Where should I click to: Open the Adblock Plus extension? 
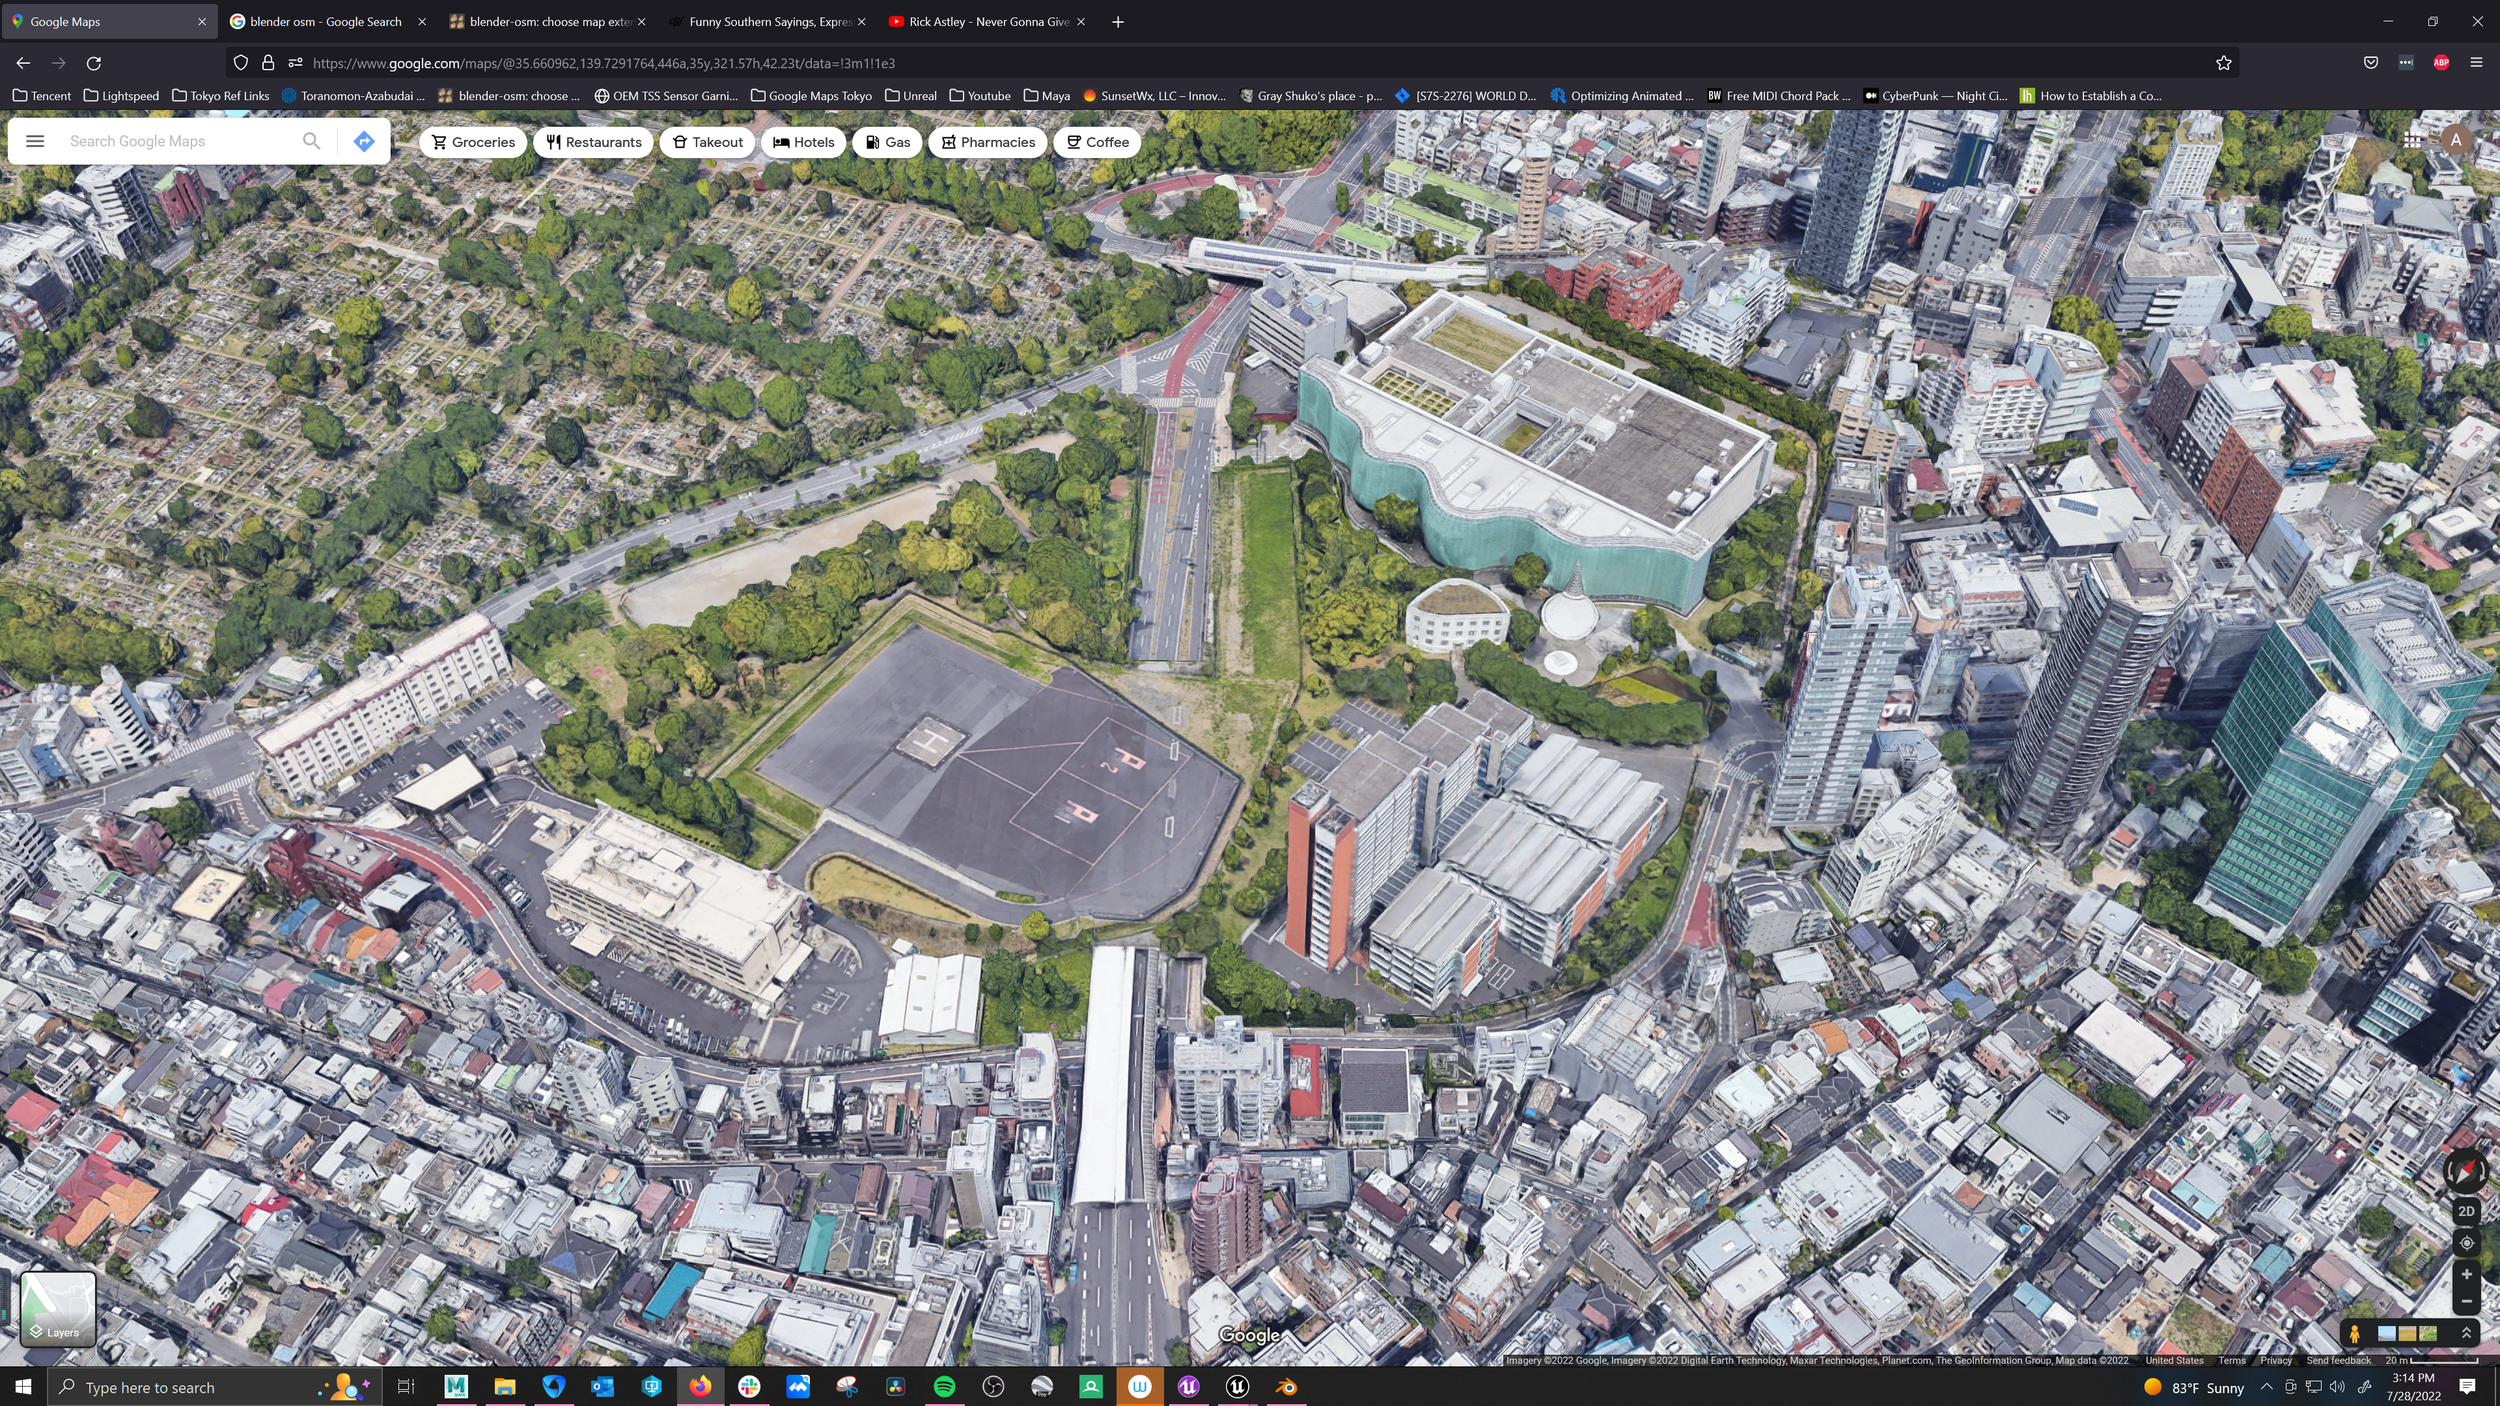(x=2441, y=63)
